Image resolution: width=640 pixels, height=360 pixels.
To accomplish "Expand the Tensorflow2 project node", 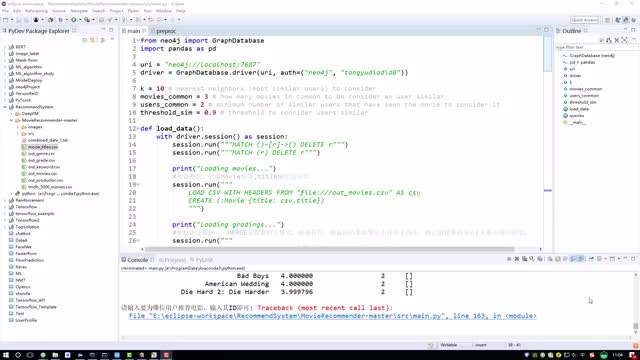I will click(5, 220).
